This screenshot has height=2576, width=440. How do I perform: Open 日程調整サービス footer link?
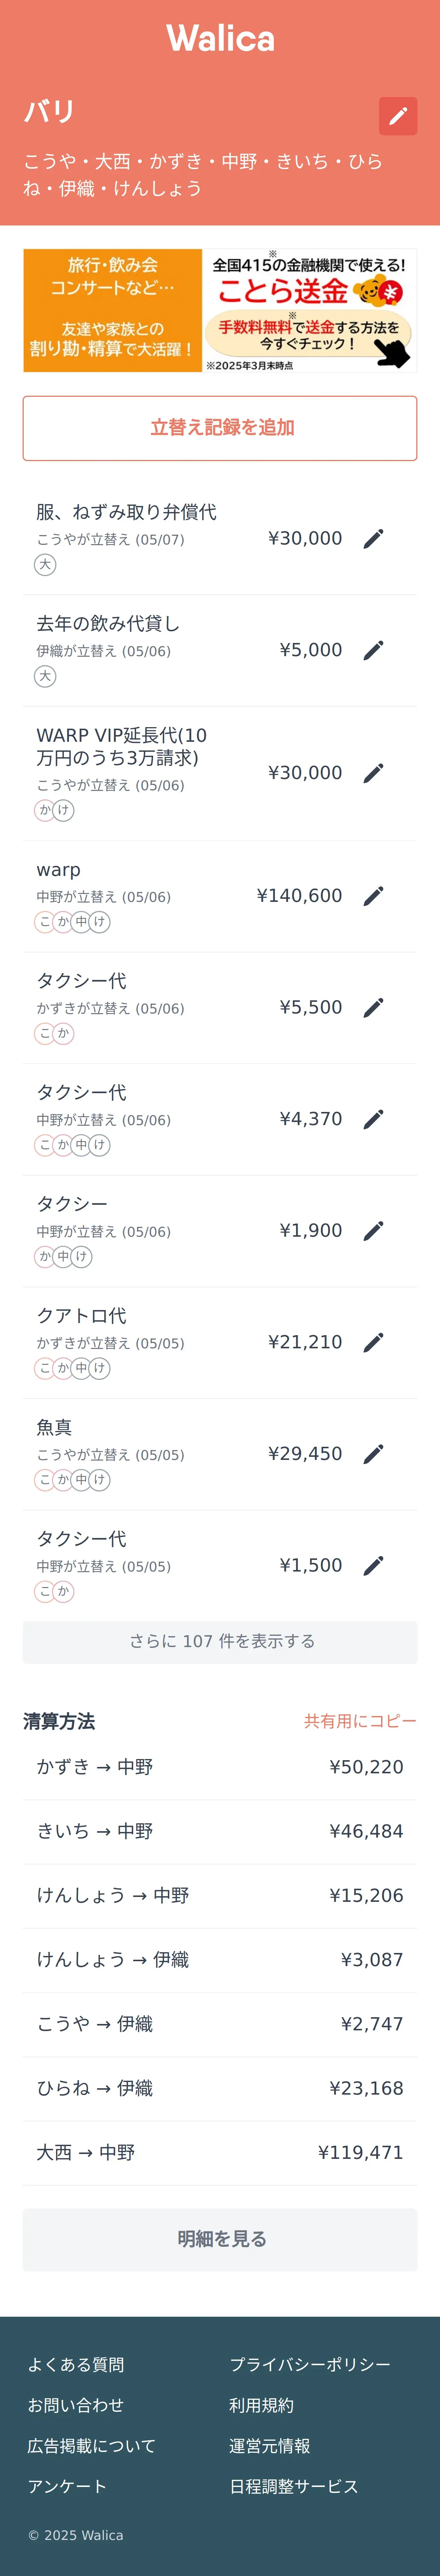point(293,2486)
